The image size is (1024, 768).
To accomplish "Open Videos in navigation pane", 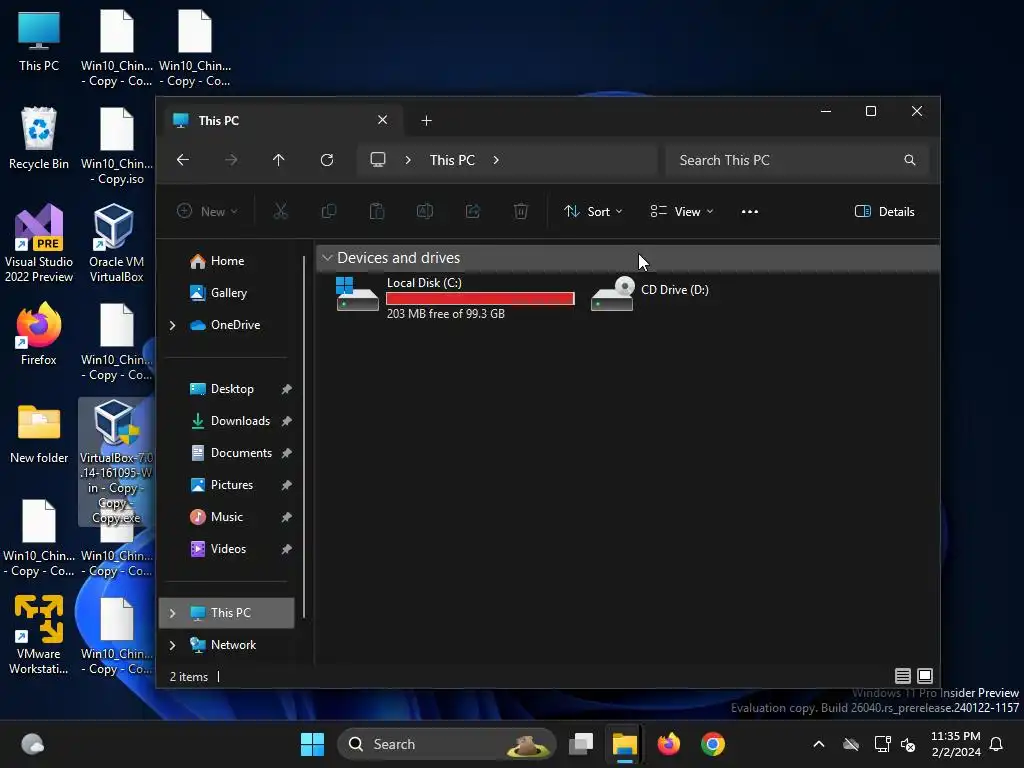I will (226, 549).
